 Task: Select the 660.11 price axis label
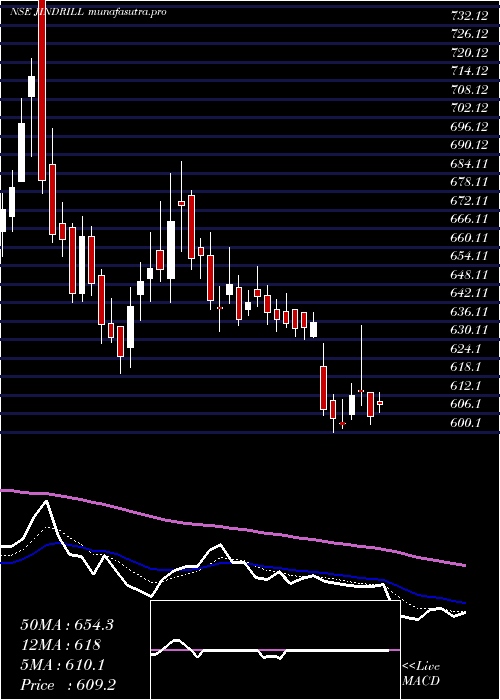469,238
